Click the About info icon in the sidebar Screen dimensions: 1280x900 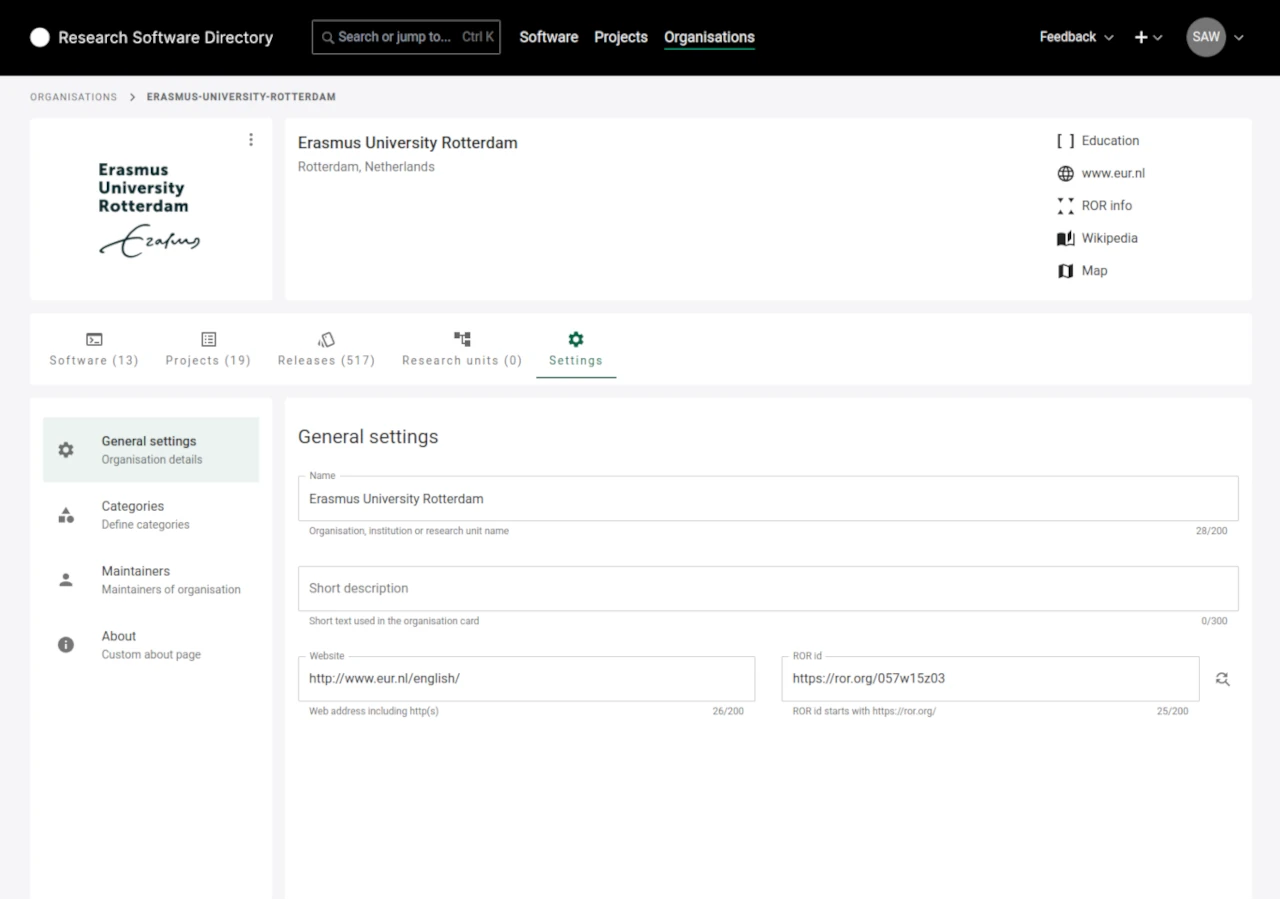65,644
